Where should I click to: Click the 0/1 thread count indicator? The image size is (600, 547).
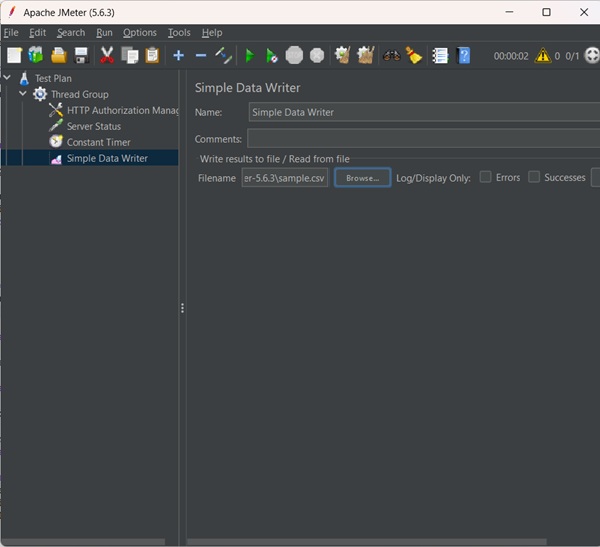coord(572,56)
